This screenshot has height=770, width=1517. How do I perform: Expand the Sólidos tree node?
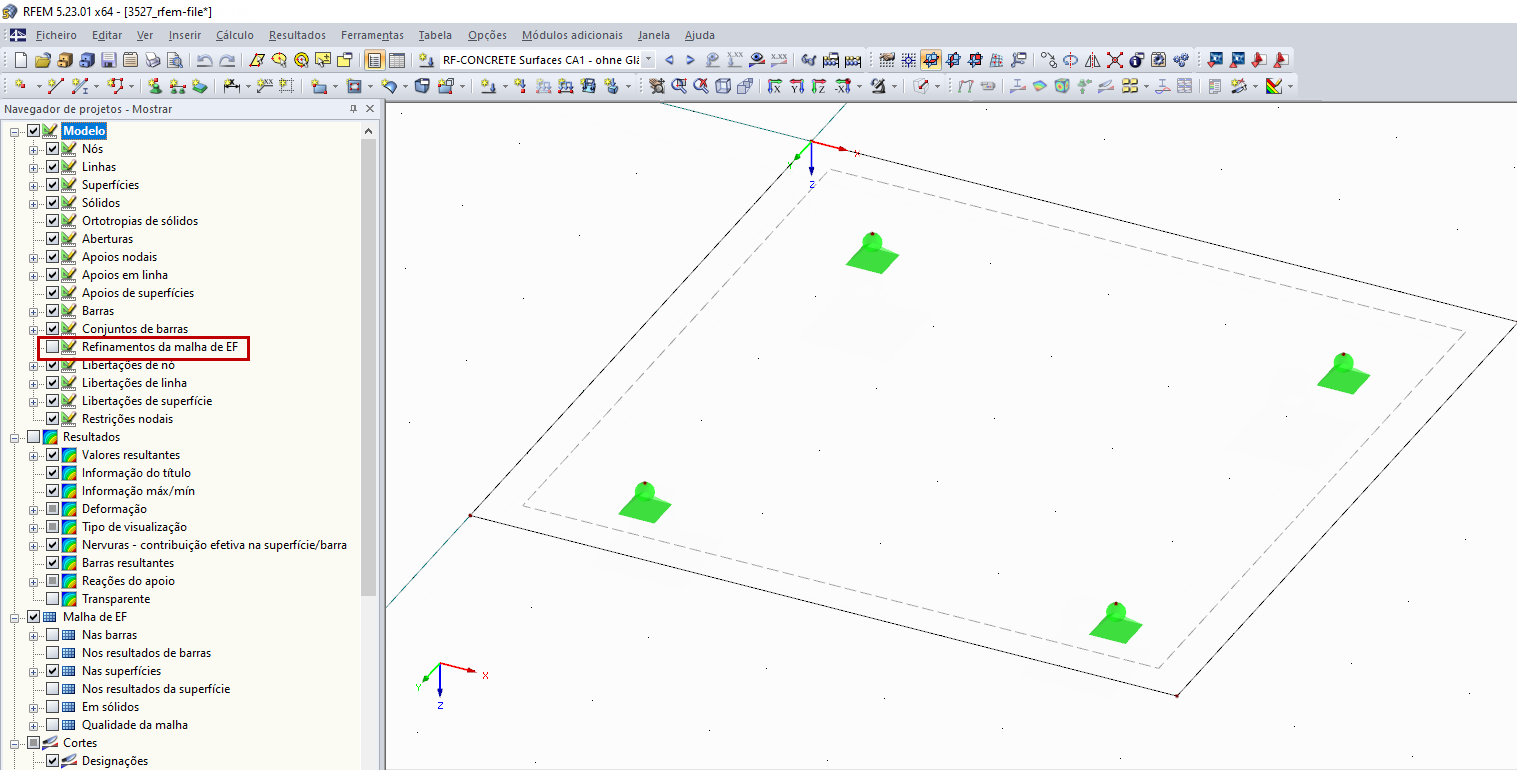tap(33, 203)
